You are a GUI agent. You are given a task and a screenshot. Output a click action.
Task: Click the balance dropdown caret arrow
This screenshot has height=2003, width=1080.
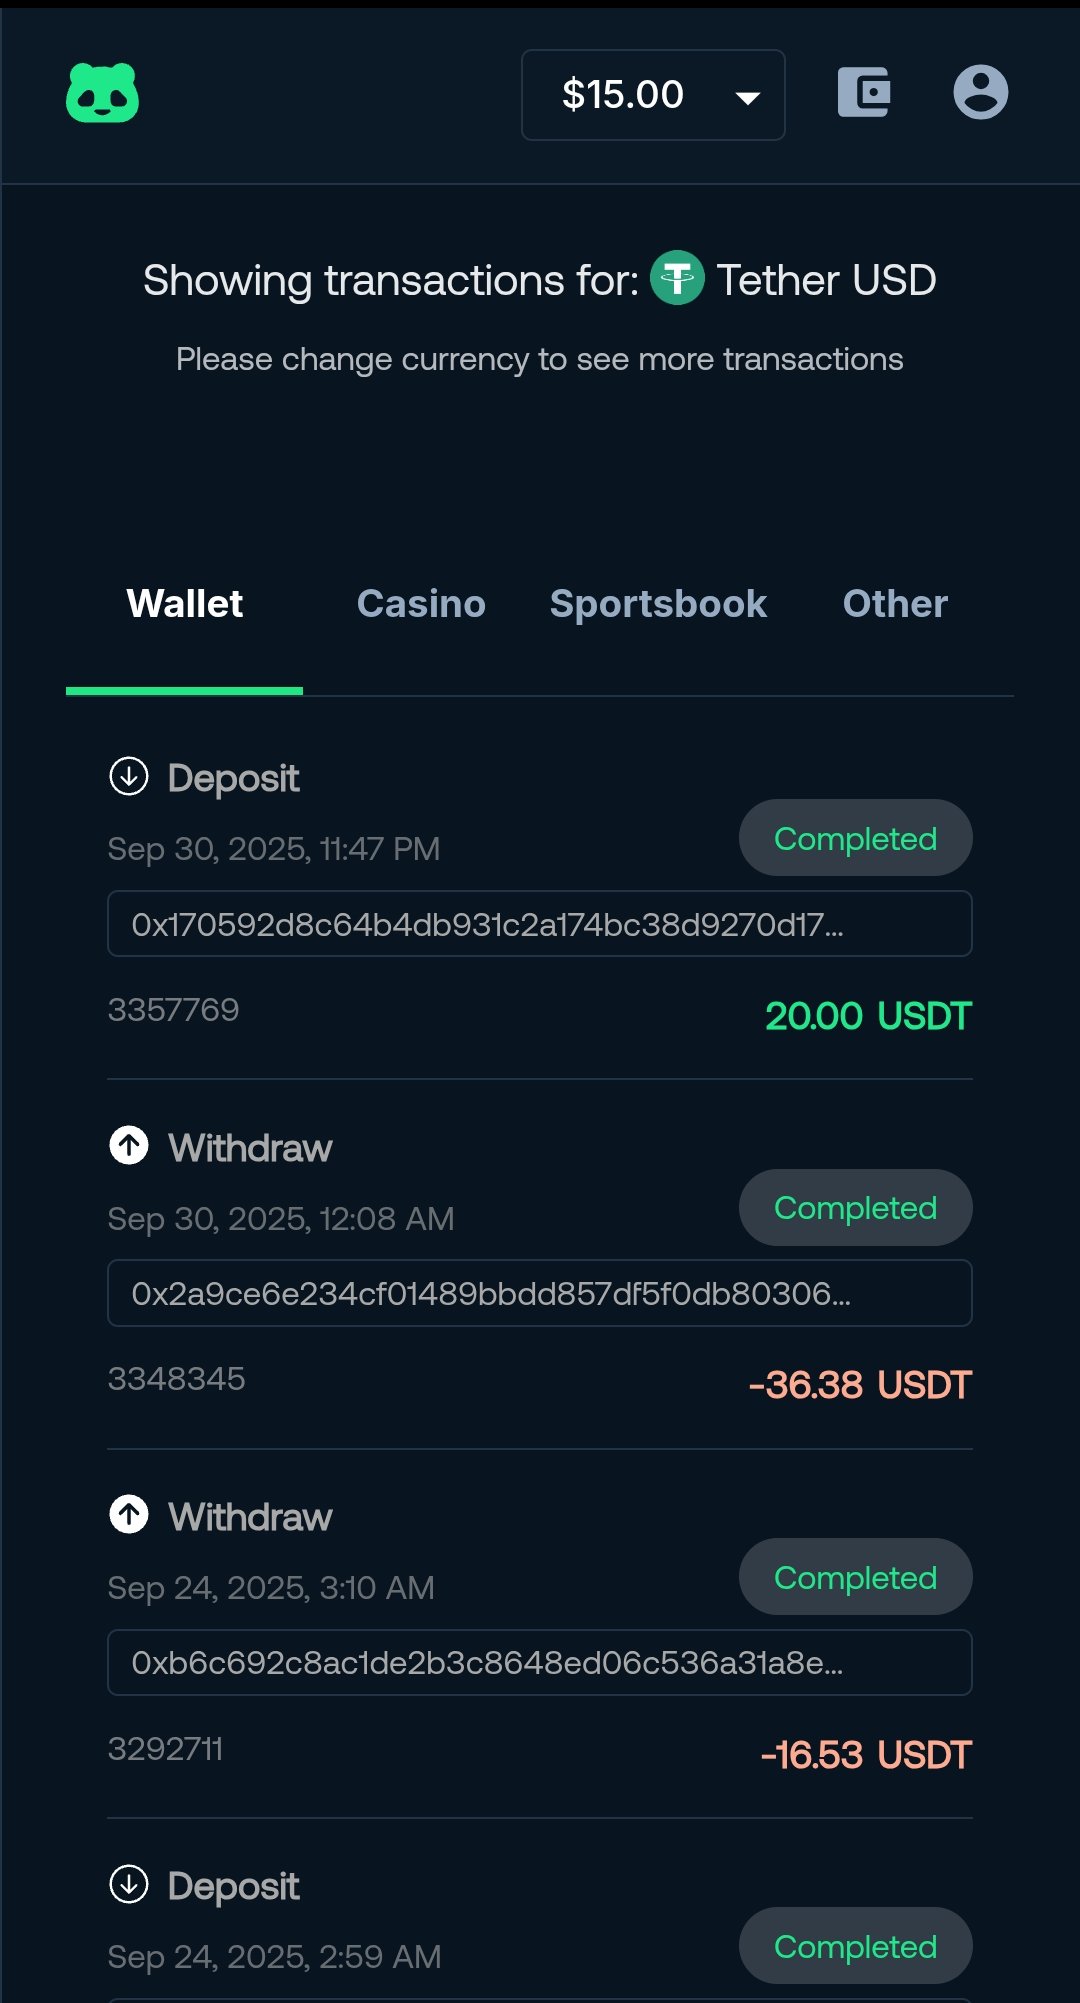click(x=747, y=97)
